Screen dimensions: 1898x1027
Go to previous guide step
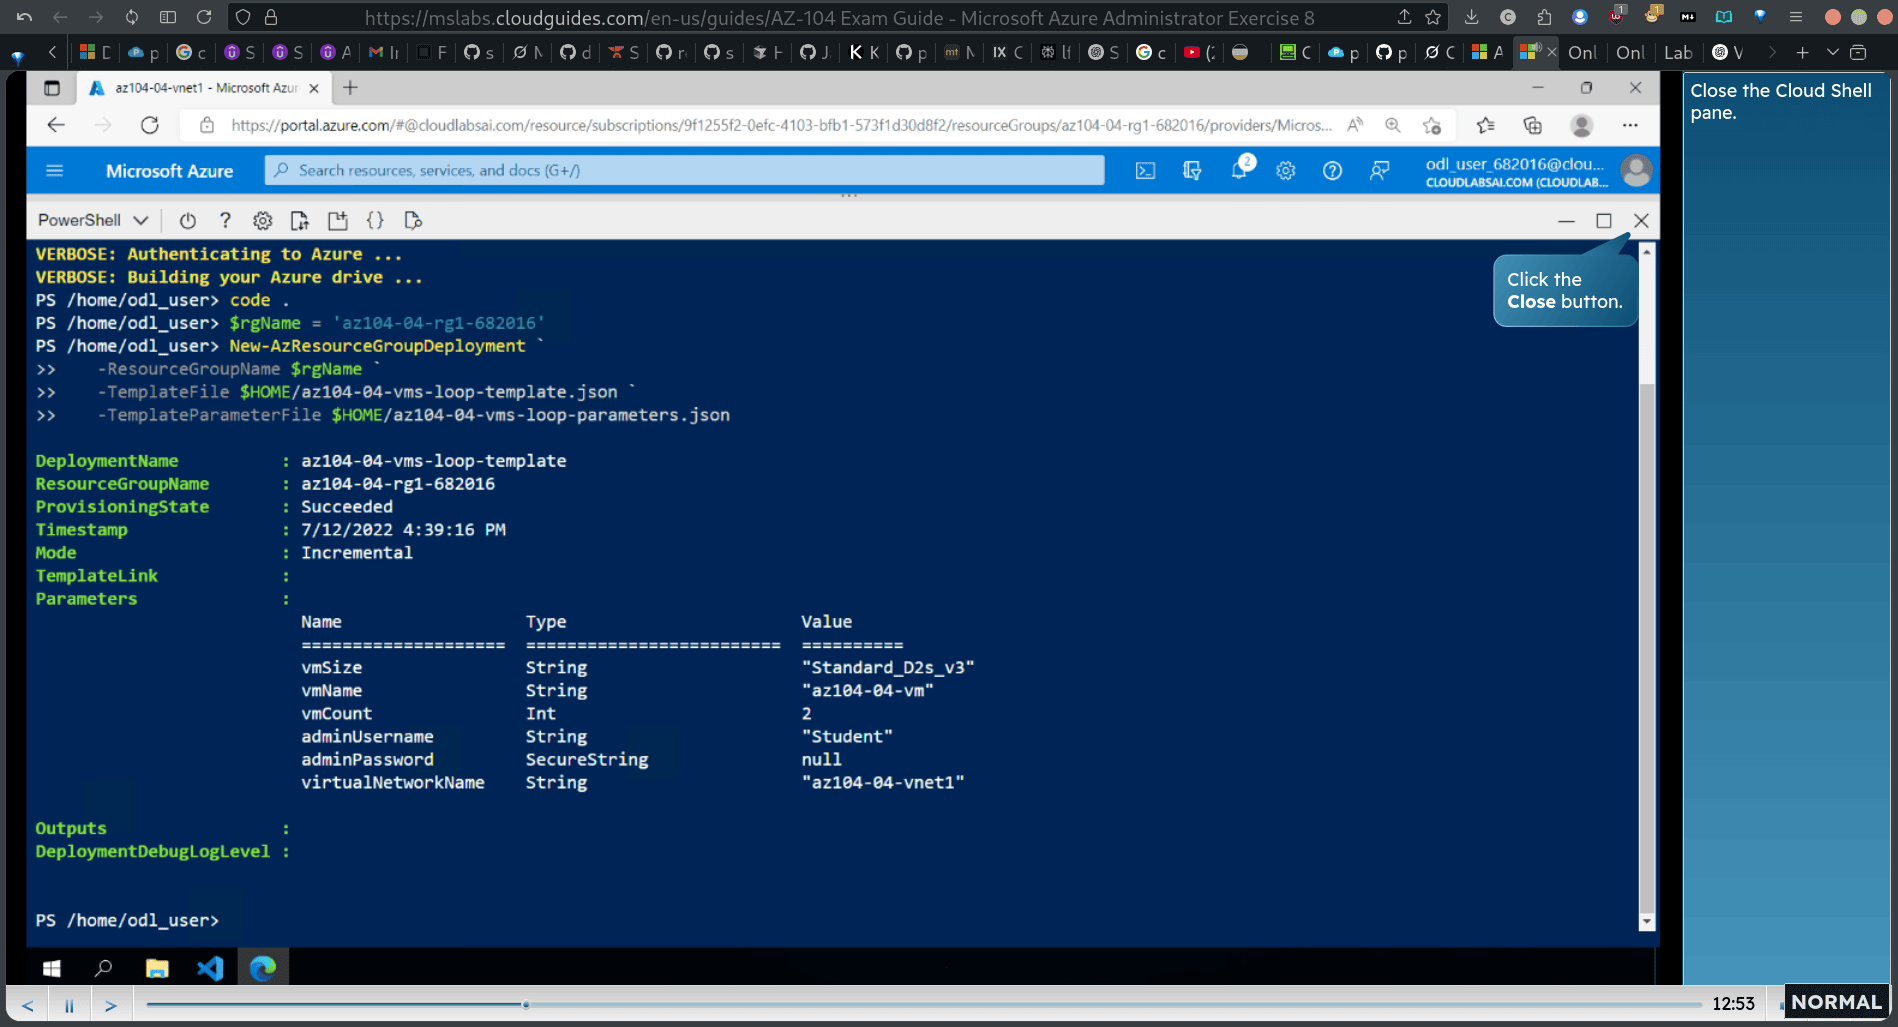pos(27,1005)
